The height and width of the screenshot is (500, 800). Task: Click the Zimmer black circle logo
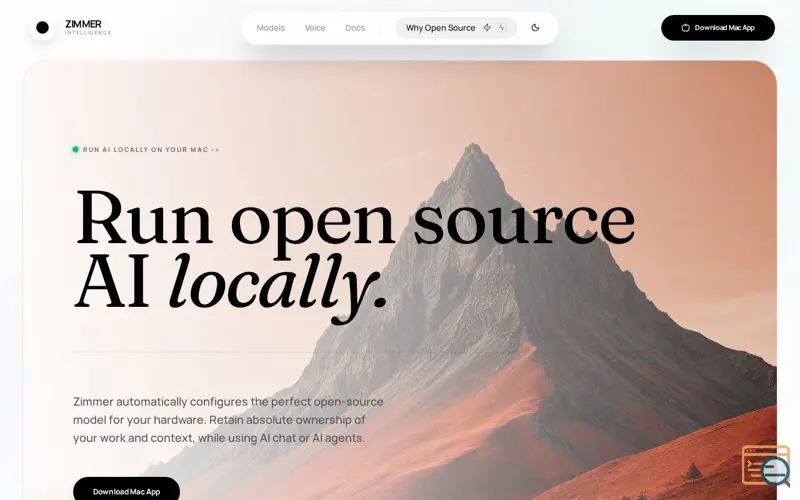pos(42,28)
